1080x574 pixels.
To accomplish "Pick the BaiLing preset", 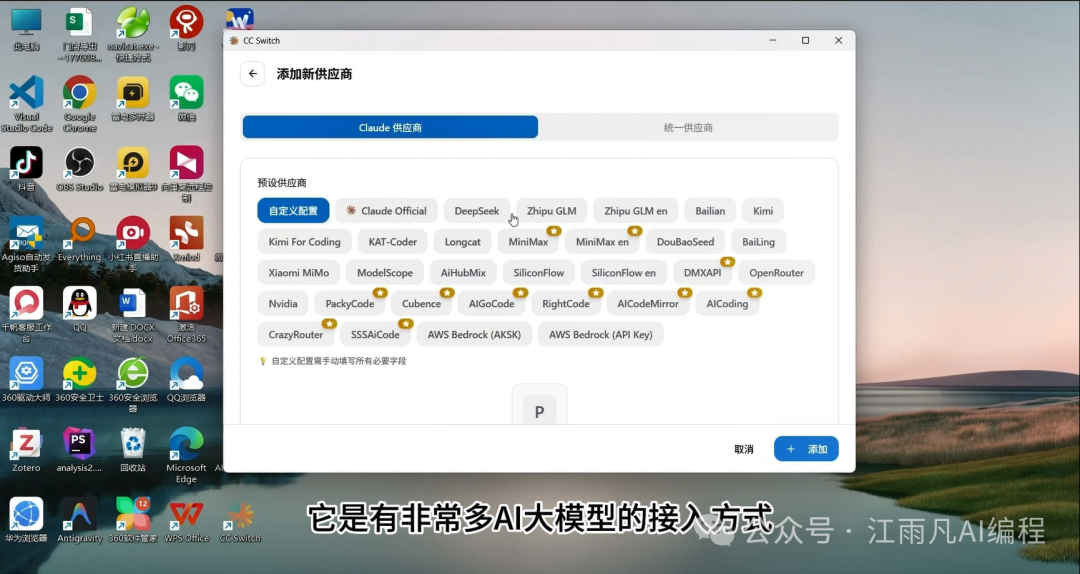I will click(x=758, y=242).
